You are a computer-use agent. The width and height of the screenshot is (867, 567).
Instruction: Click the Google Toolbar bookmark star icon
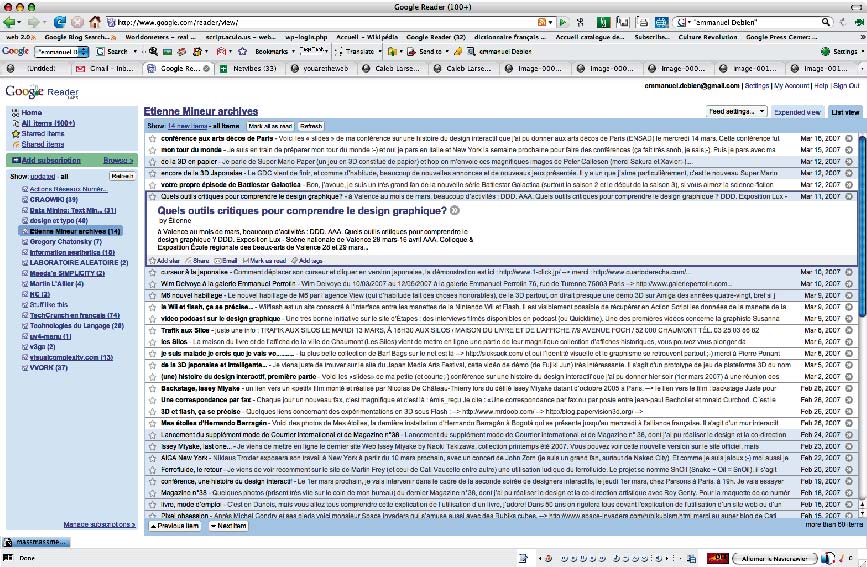242,51
